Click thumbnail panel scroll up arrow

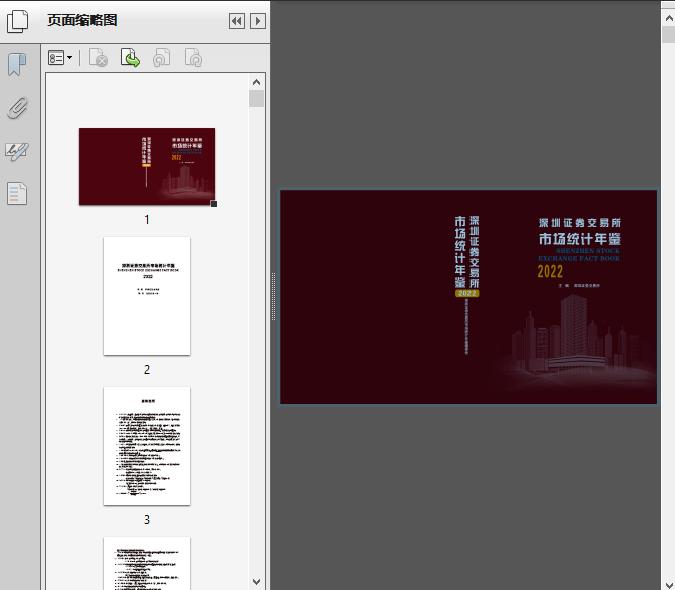pos(257,82)
